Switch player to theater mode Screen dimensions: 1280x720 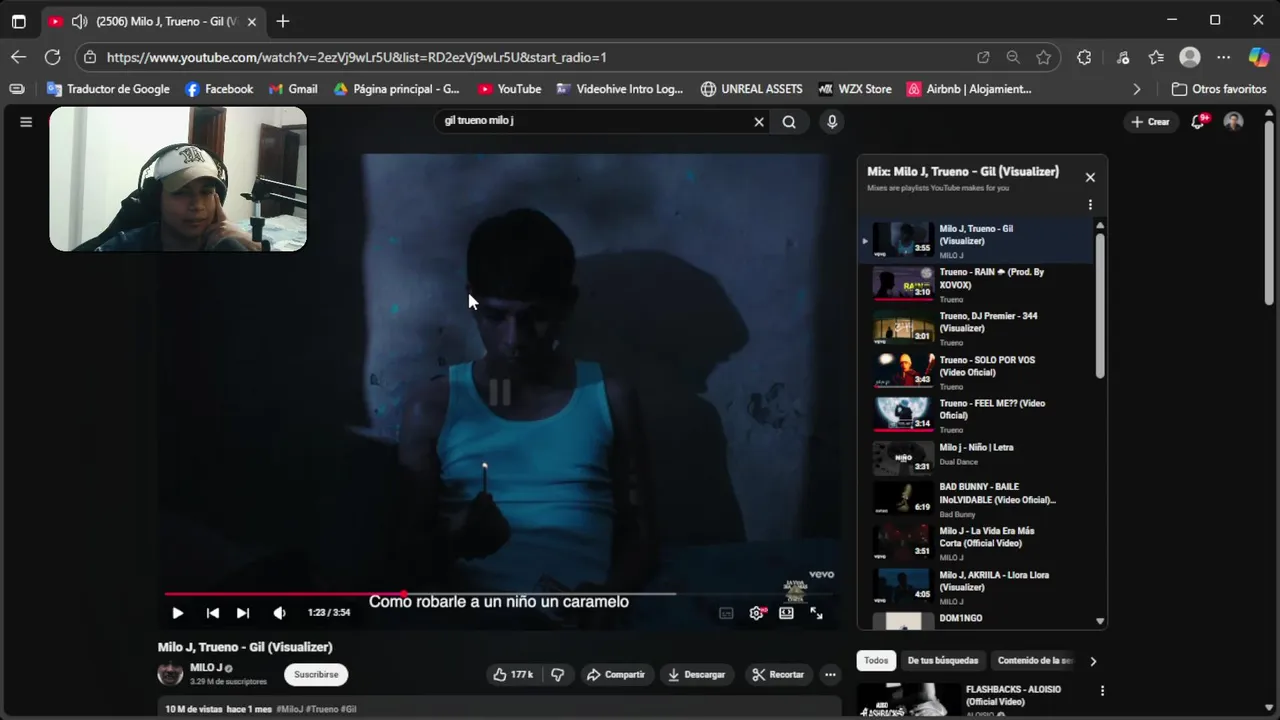pos(787,613)
